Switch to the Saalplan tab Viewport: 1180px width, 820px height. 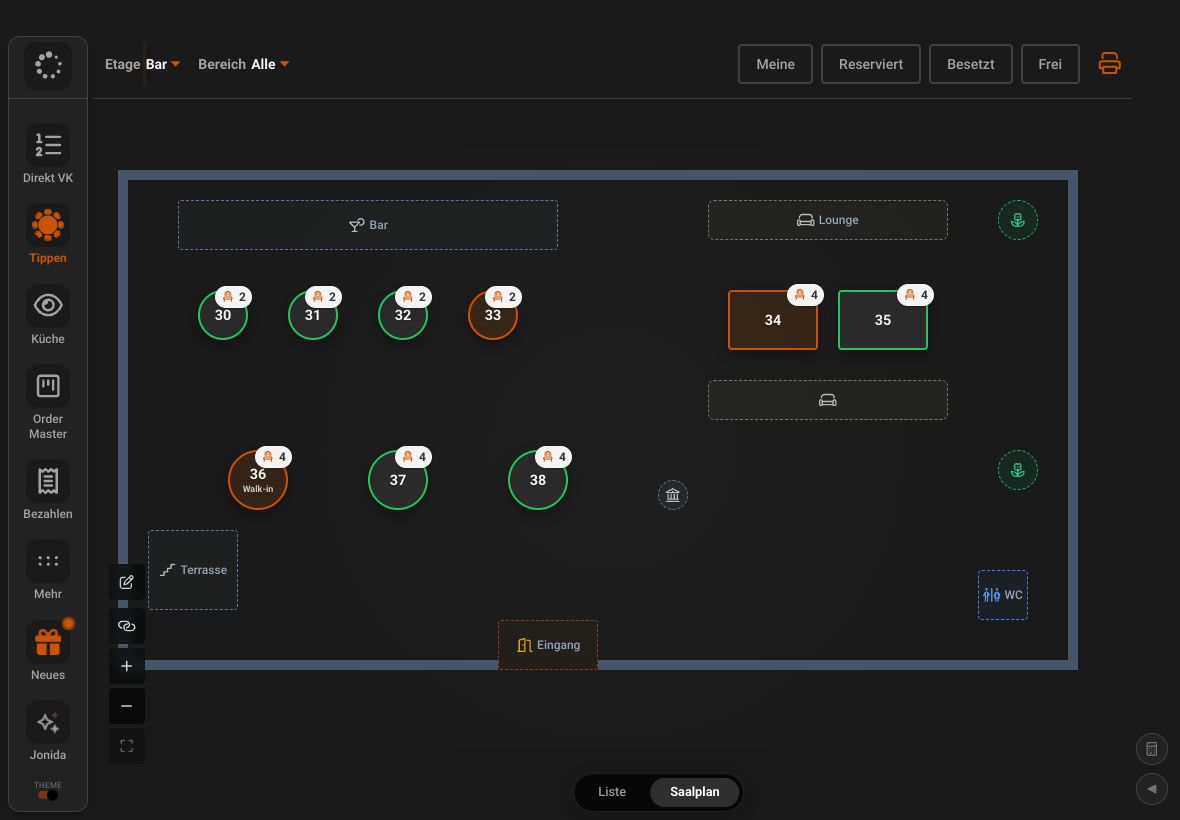tap(695, 791)
